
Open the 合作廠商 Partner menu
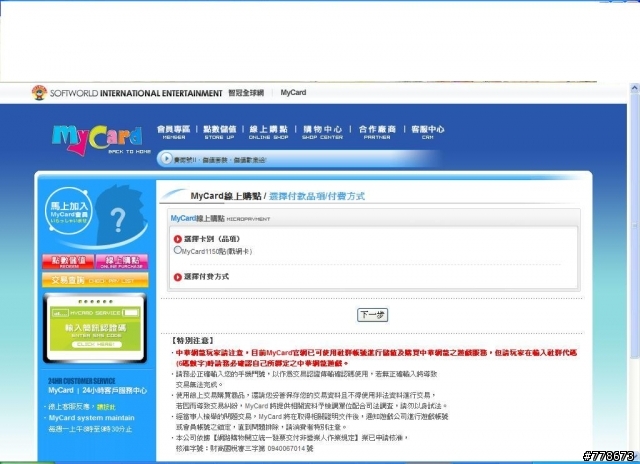coord(377,132)
